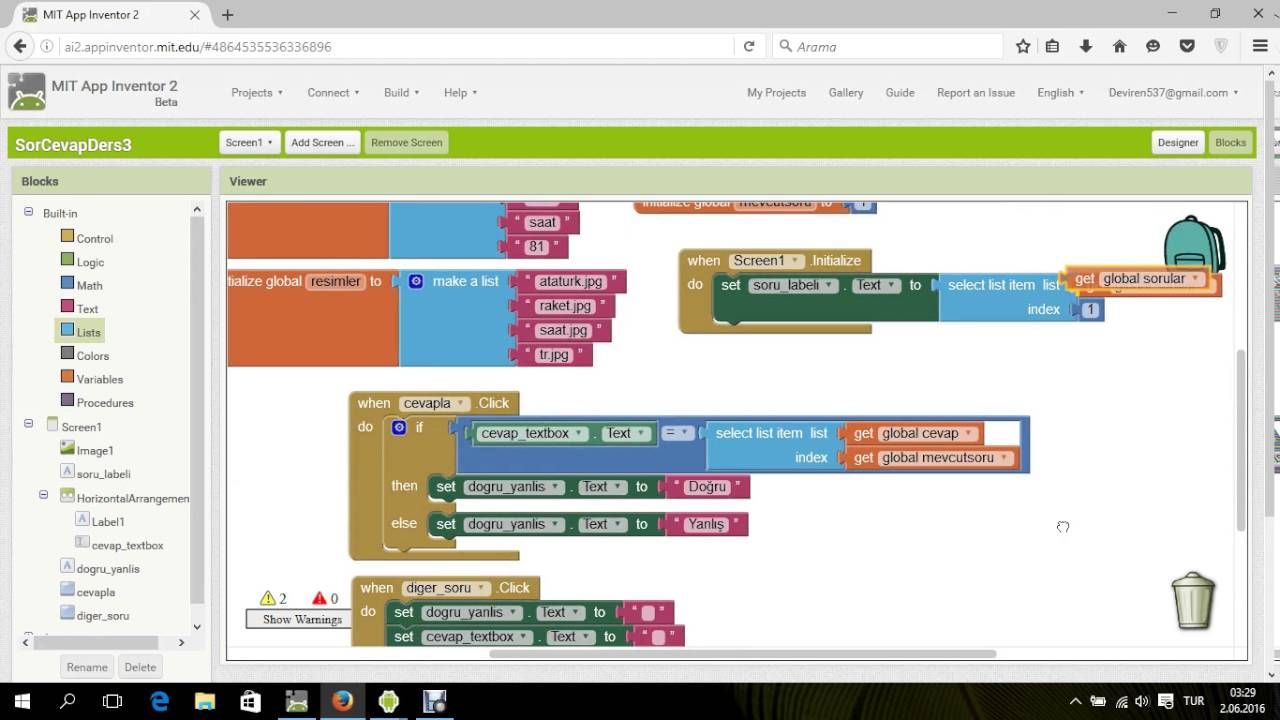Open the Connect menu
1280x720 pixels.
tap(333, 92)
